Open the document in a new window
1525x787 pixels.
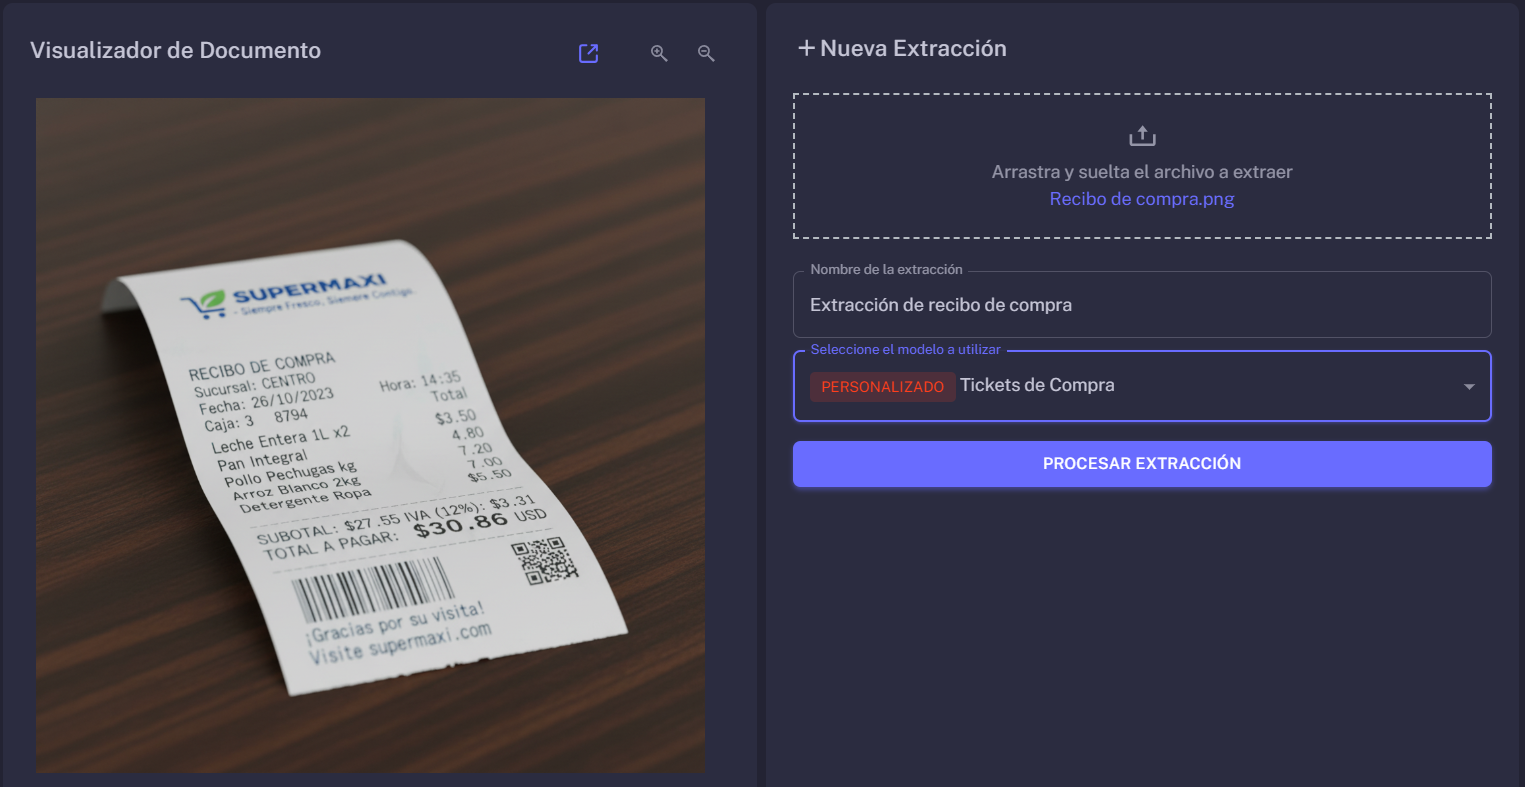tap(589, 53)
